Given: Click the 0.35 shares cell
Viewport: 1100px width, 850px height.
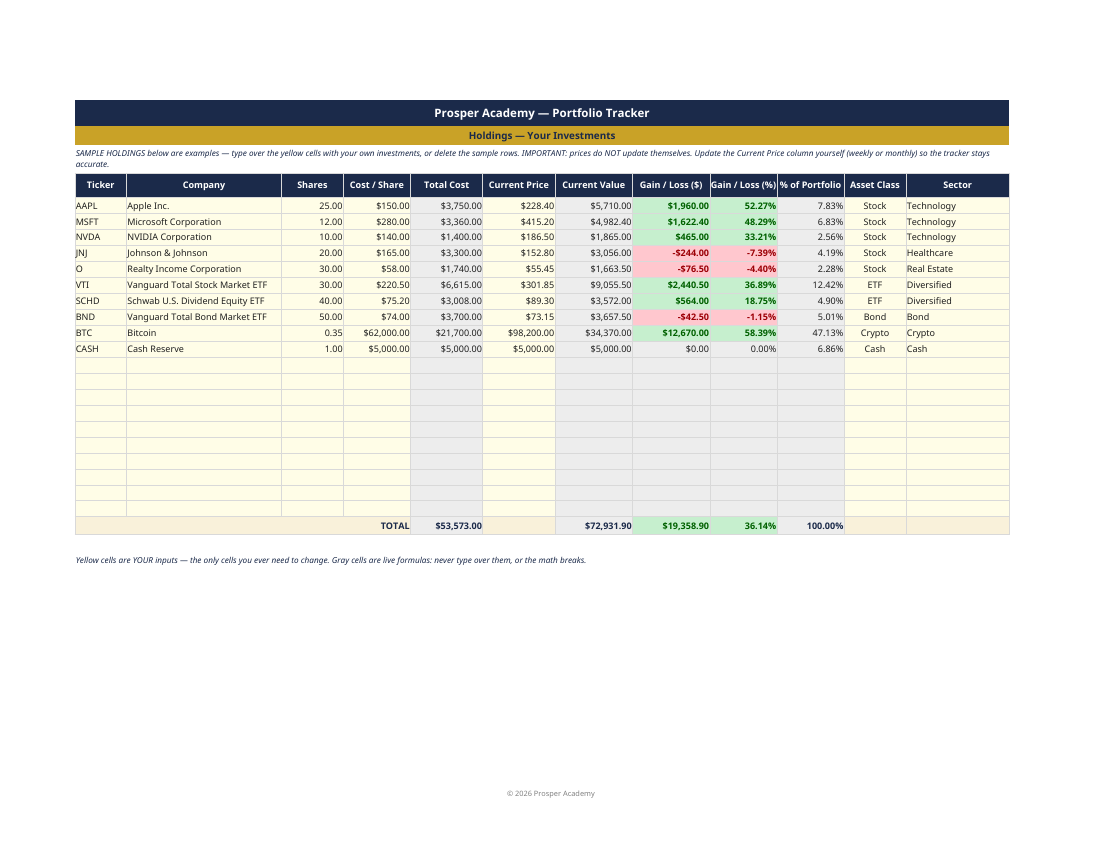Looking at the screenshot, I should tap(312, 333).
